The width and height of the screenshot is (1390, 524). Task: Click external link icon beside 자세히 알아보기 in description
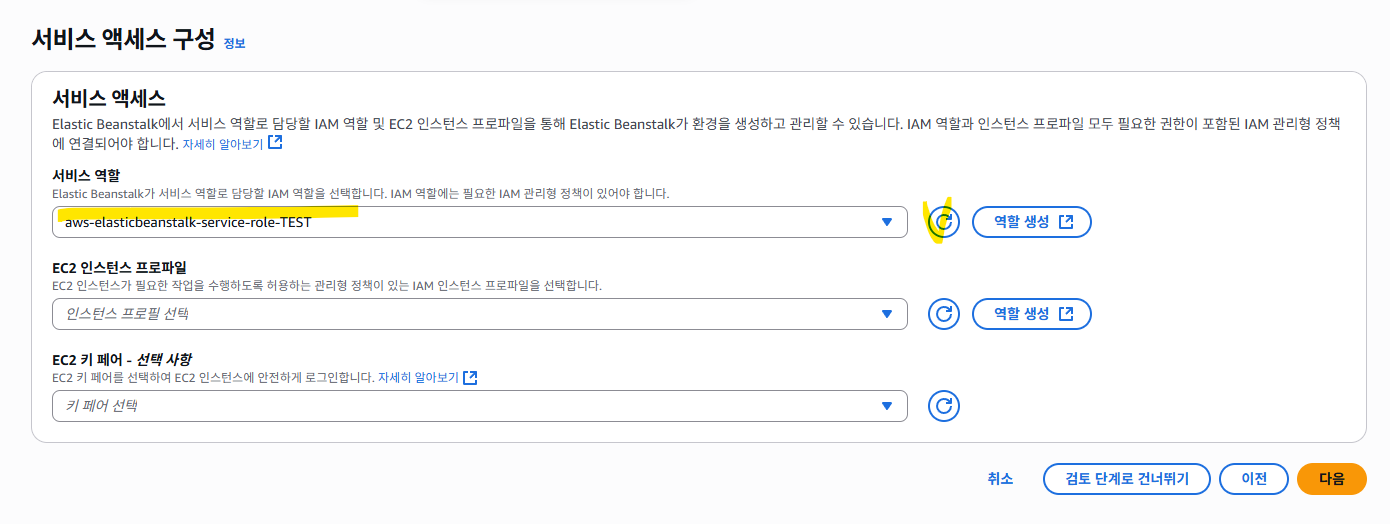(275, 143)
